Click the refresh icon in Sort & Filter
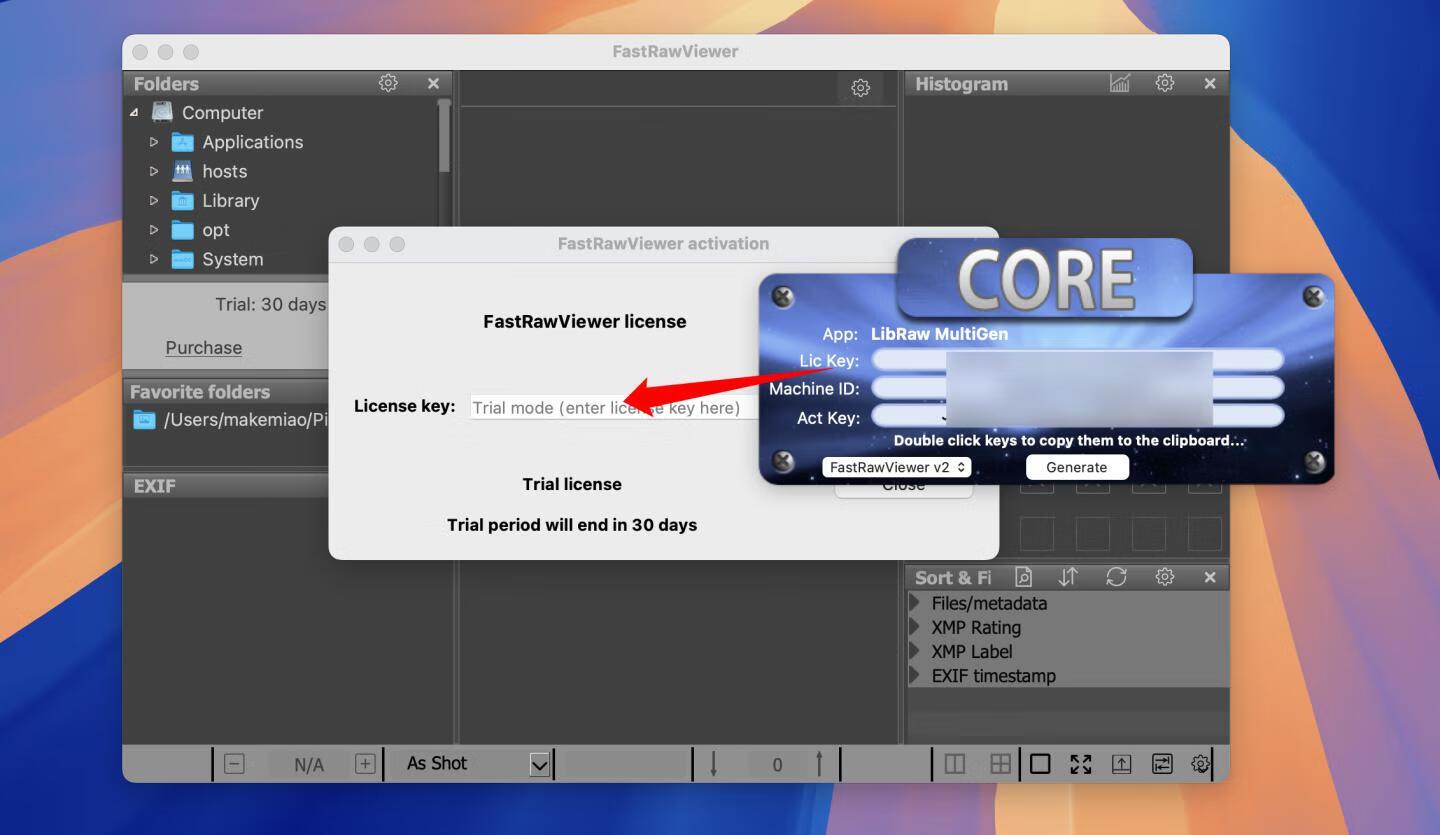Screen dimensions: 1440x835 1116,577
